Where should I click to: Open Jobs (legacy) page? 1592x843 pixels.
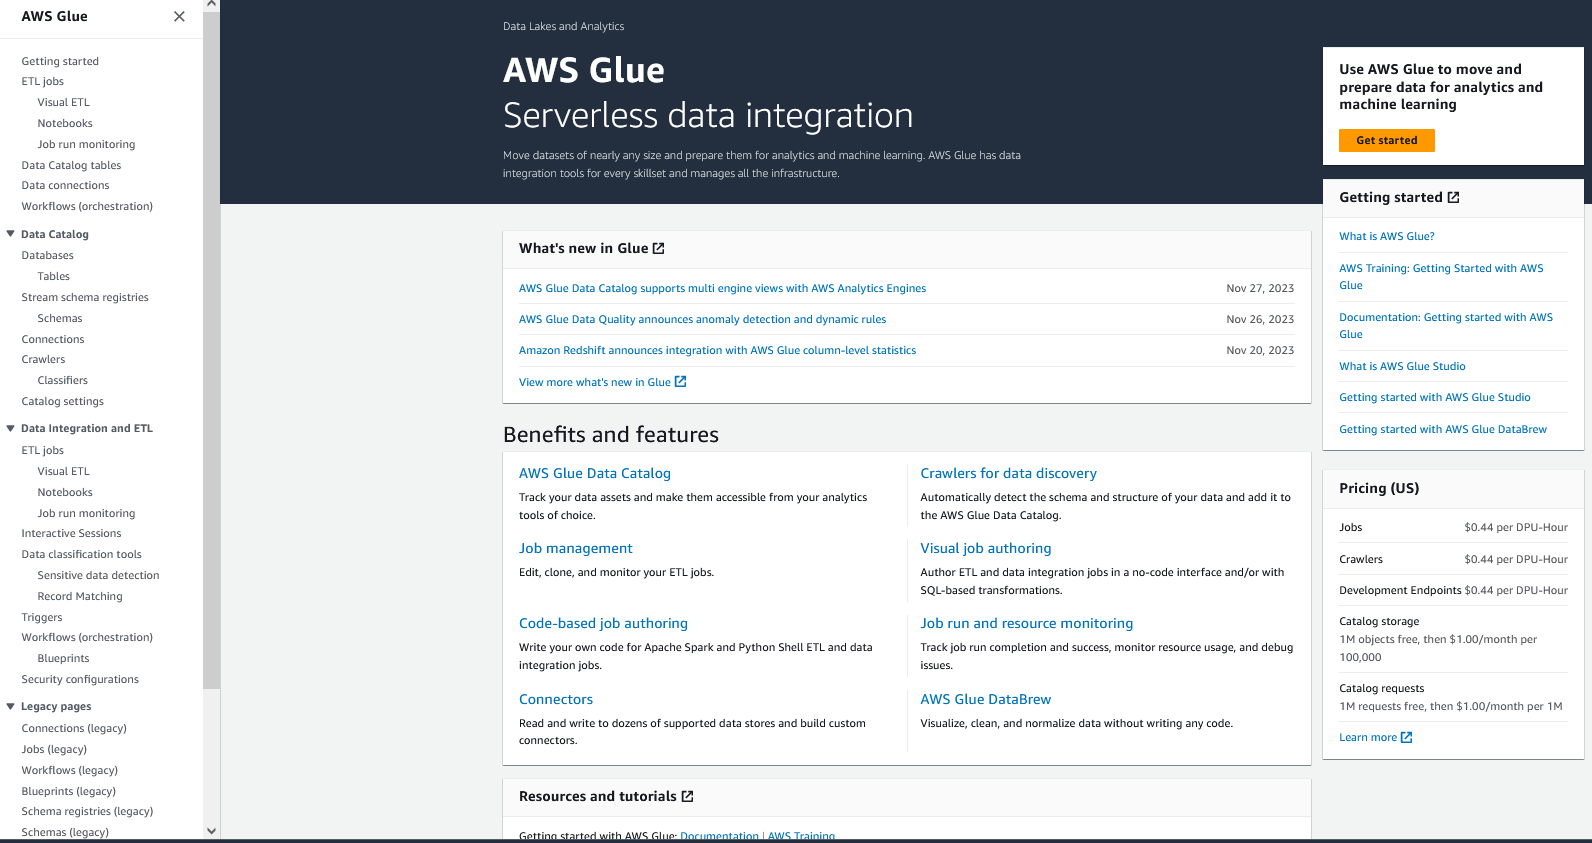54,749
